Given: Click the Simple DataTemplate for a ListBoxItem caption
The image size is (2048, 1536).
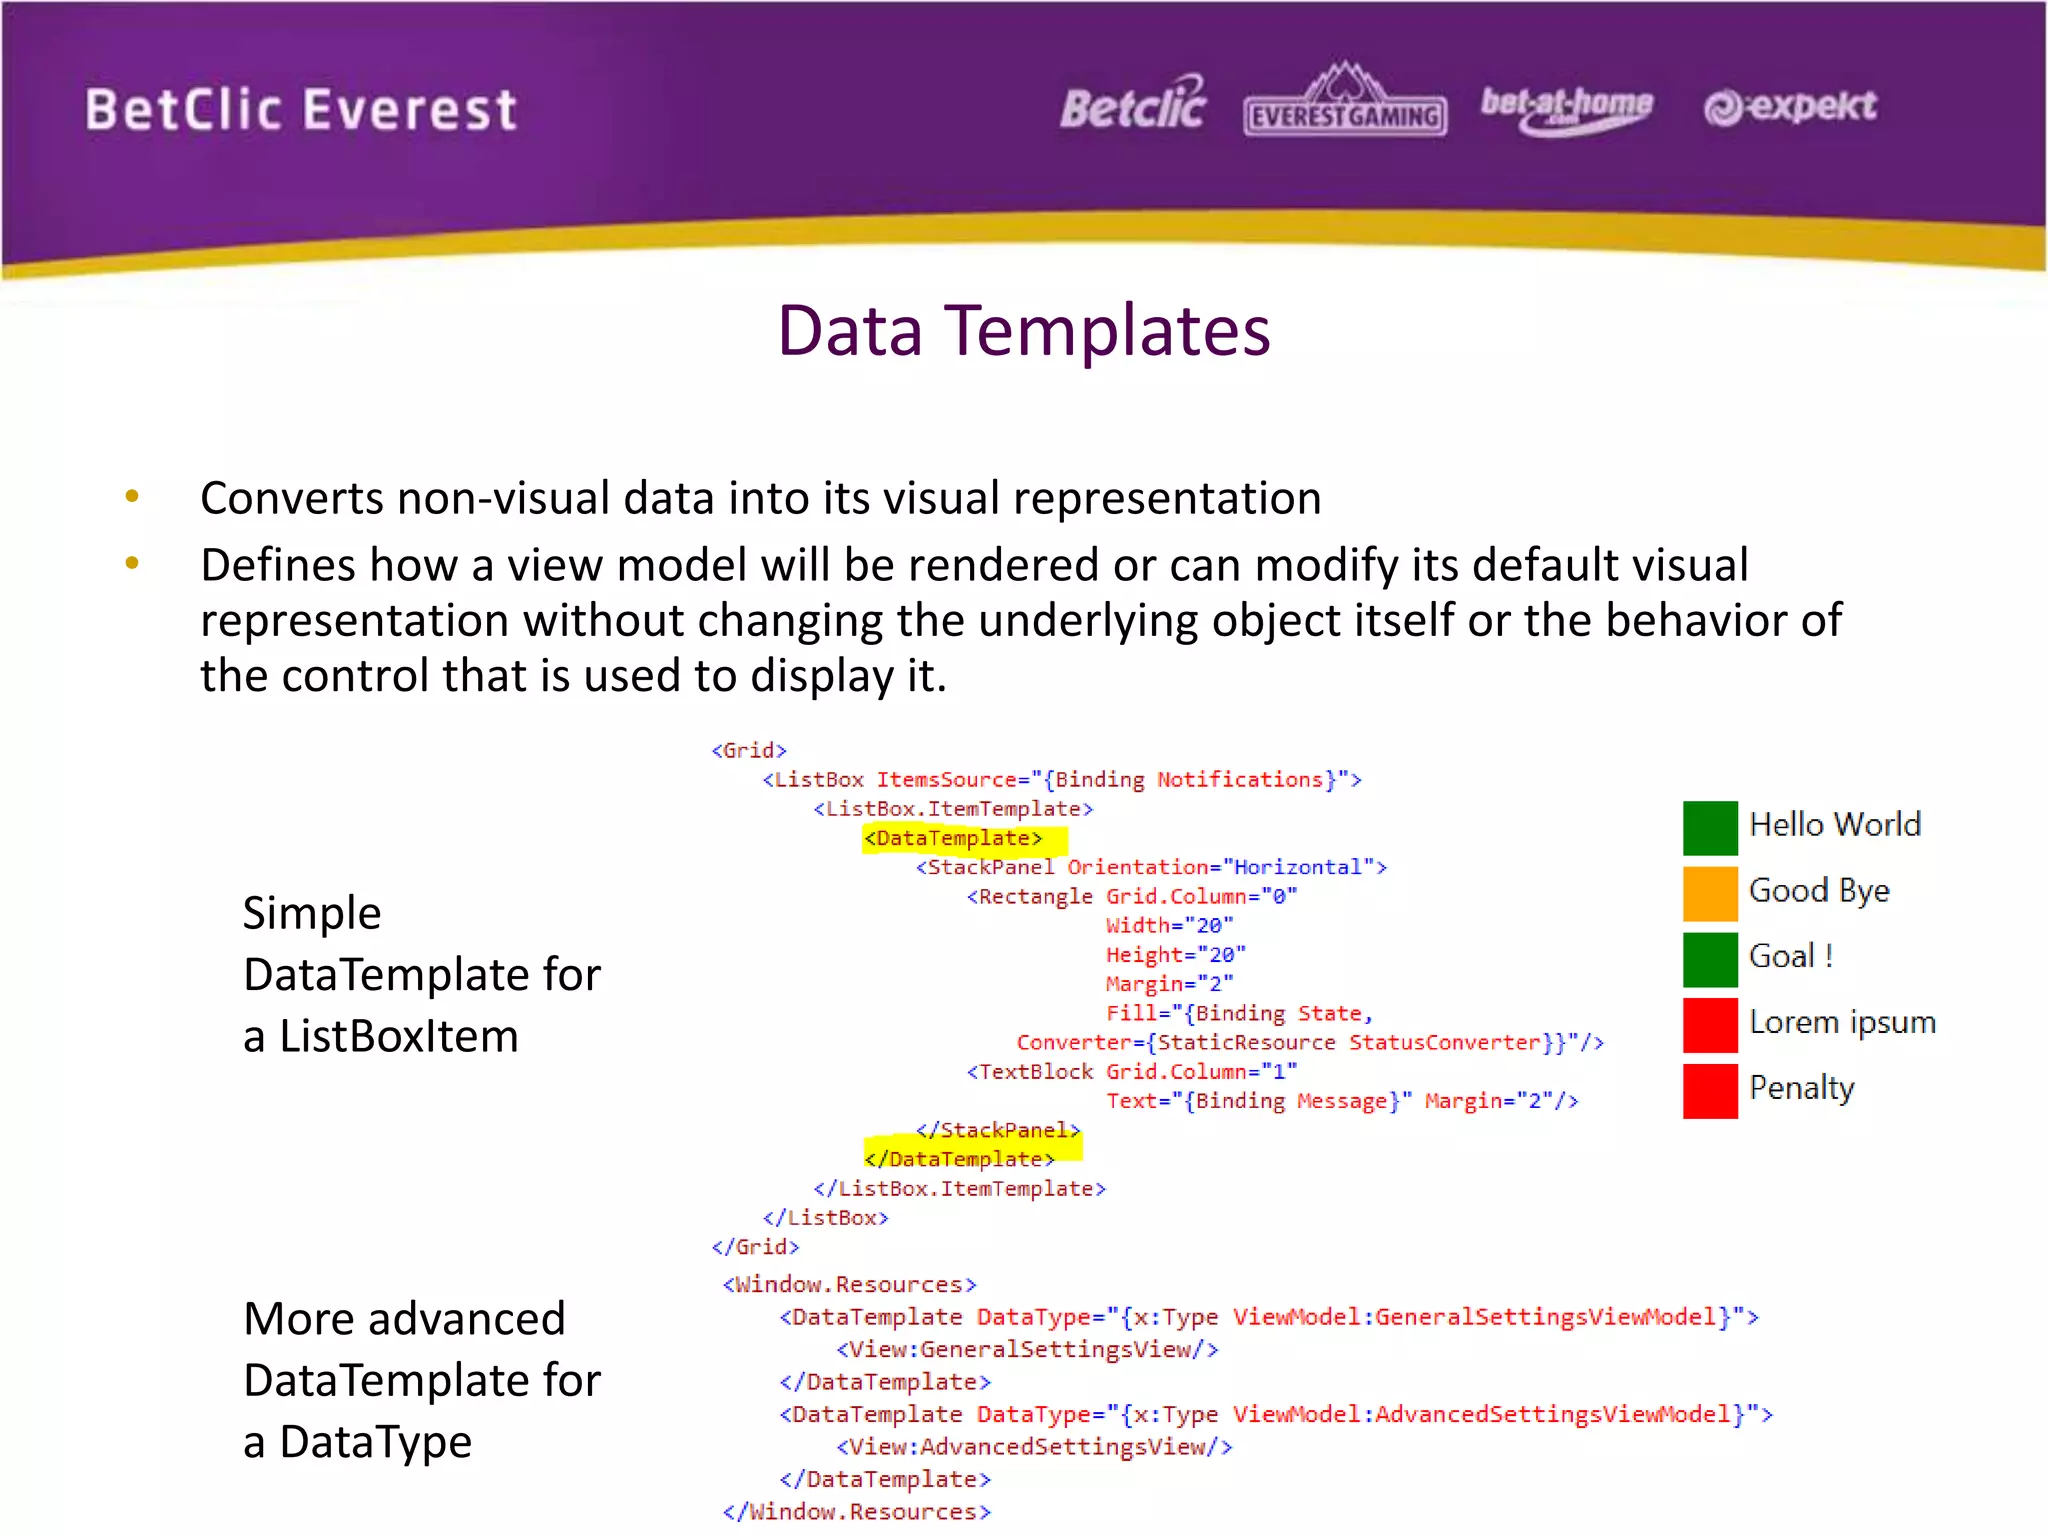Looking at the screenshot, I should (x=421, y=974).
